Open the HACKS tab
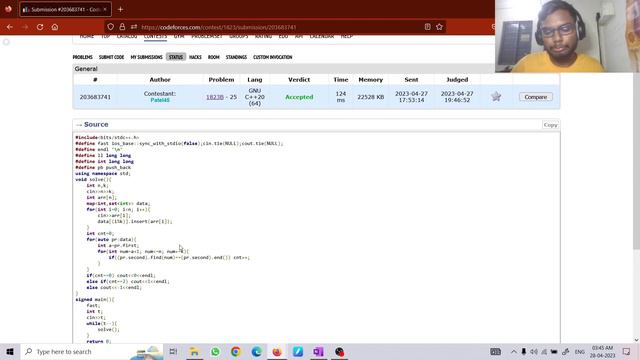The image size is (640, 360). point(195,57)
